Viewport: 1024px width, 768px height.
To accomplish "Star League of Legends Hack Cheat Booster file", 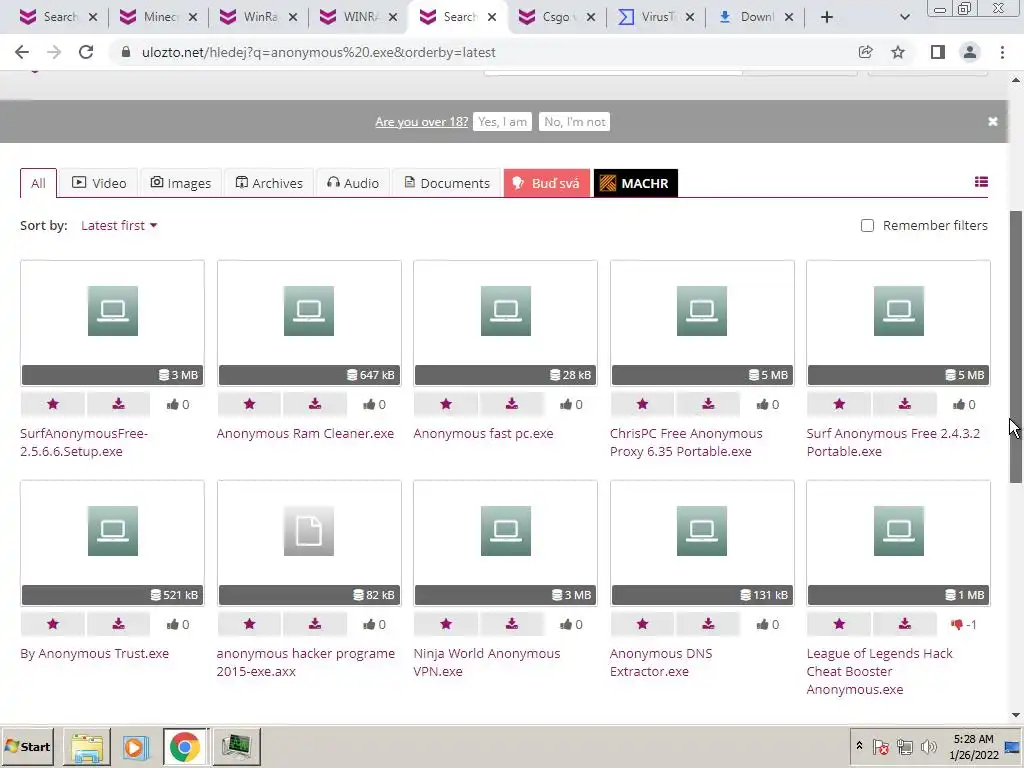I will pos(839,624).
